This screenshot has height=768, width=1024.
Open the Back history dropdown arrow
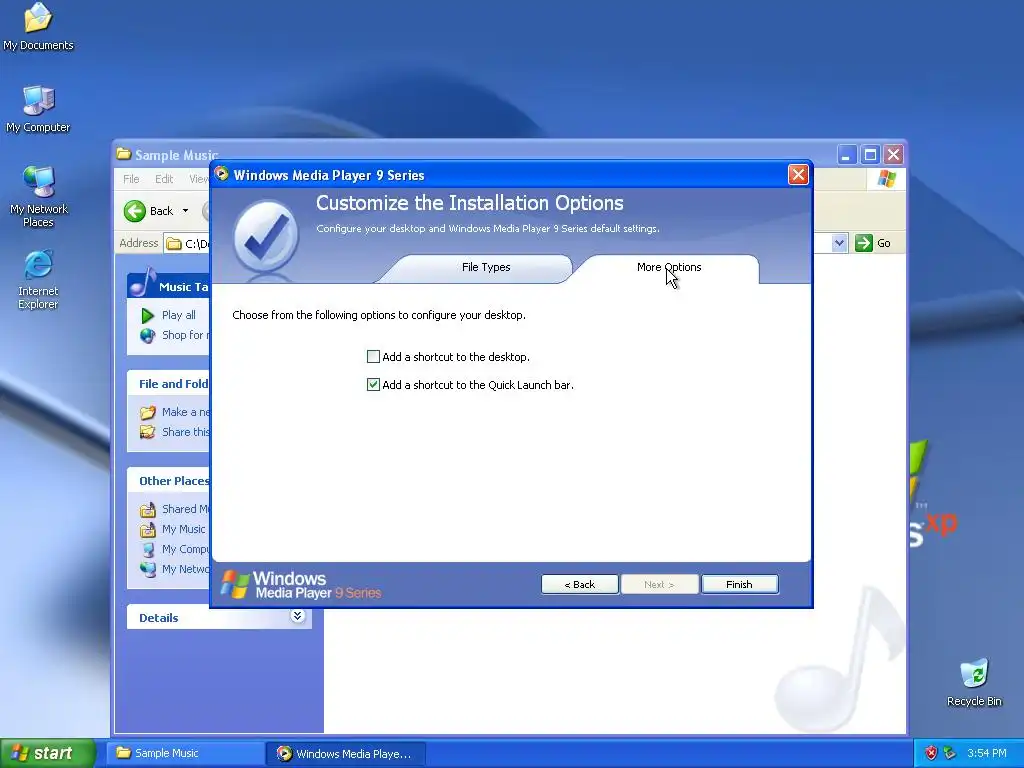(x=185, y=211)
